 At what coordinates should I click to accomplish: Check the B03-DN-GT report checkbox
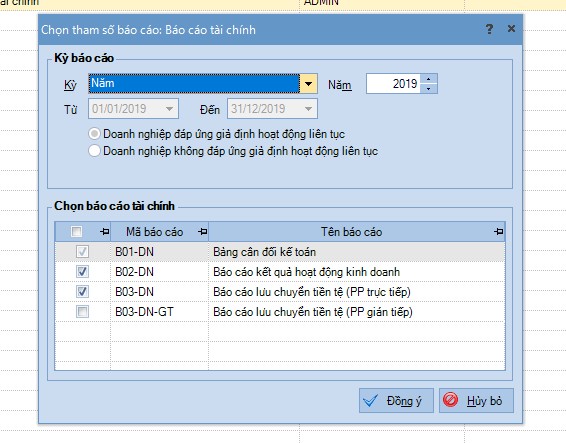[82, 312]
